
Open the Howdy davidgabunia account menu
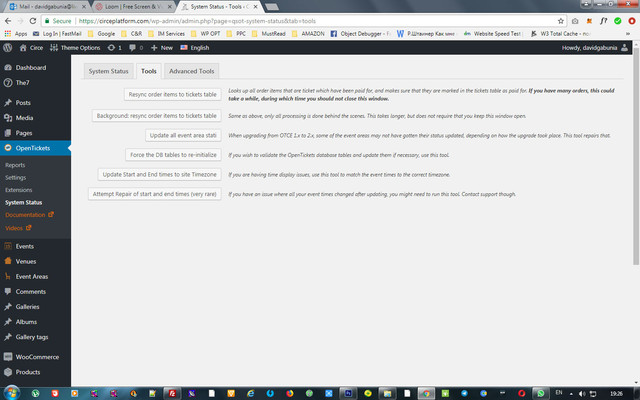coord(595,48)
